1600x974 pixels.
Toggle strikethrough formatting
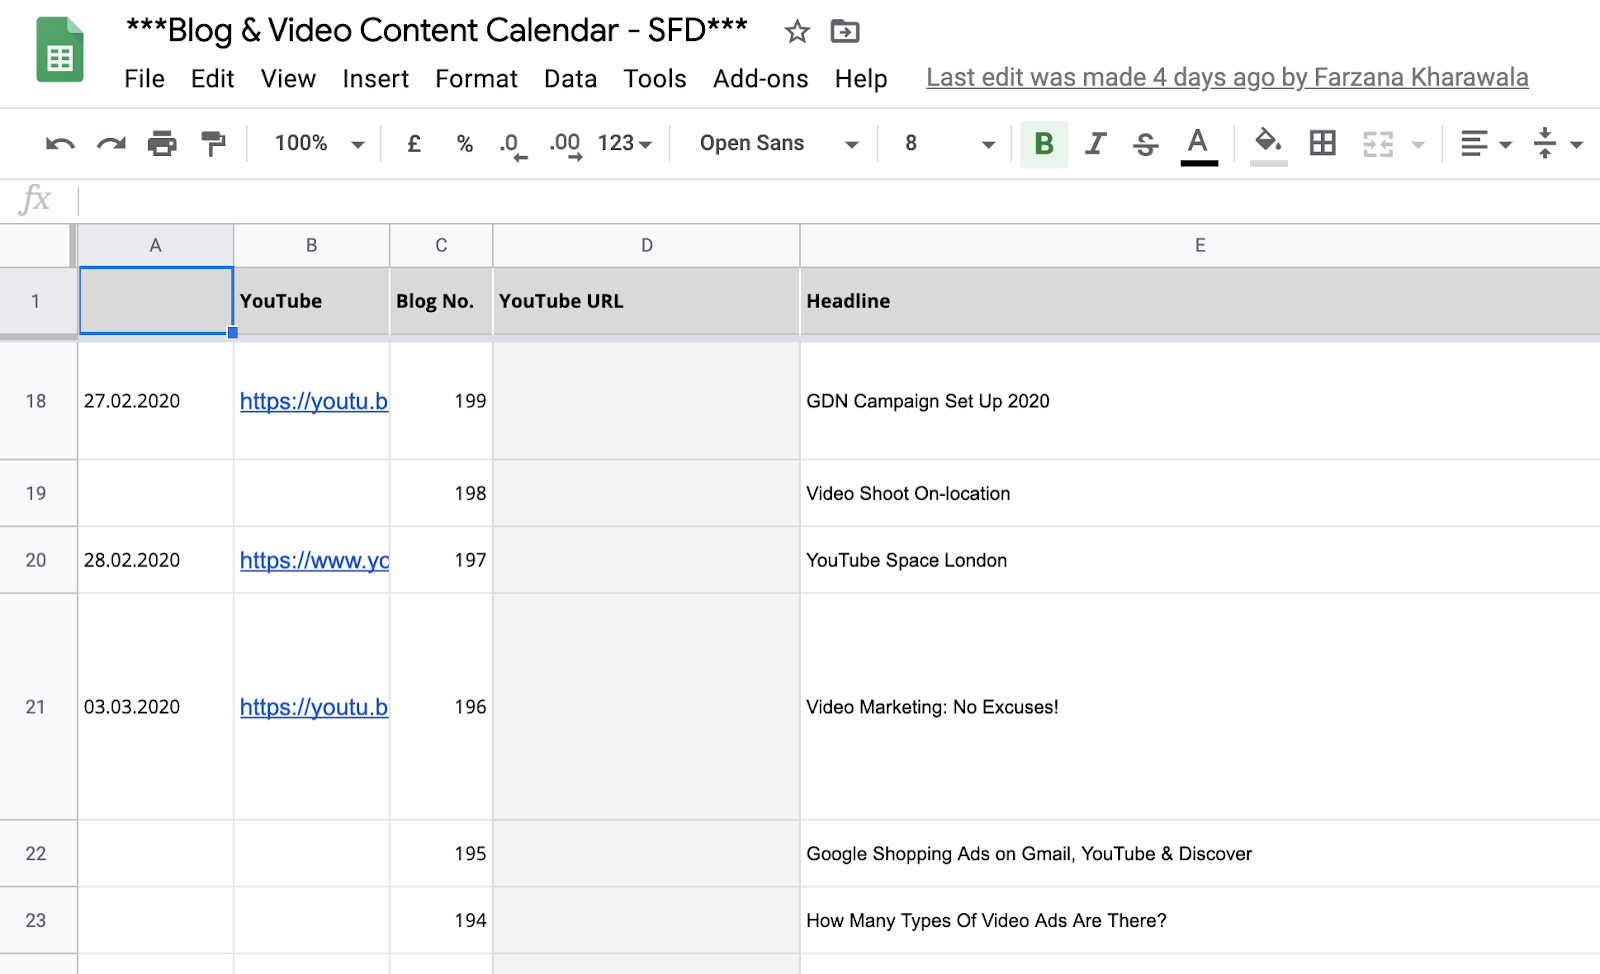(1146, 144)
